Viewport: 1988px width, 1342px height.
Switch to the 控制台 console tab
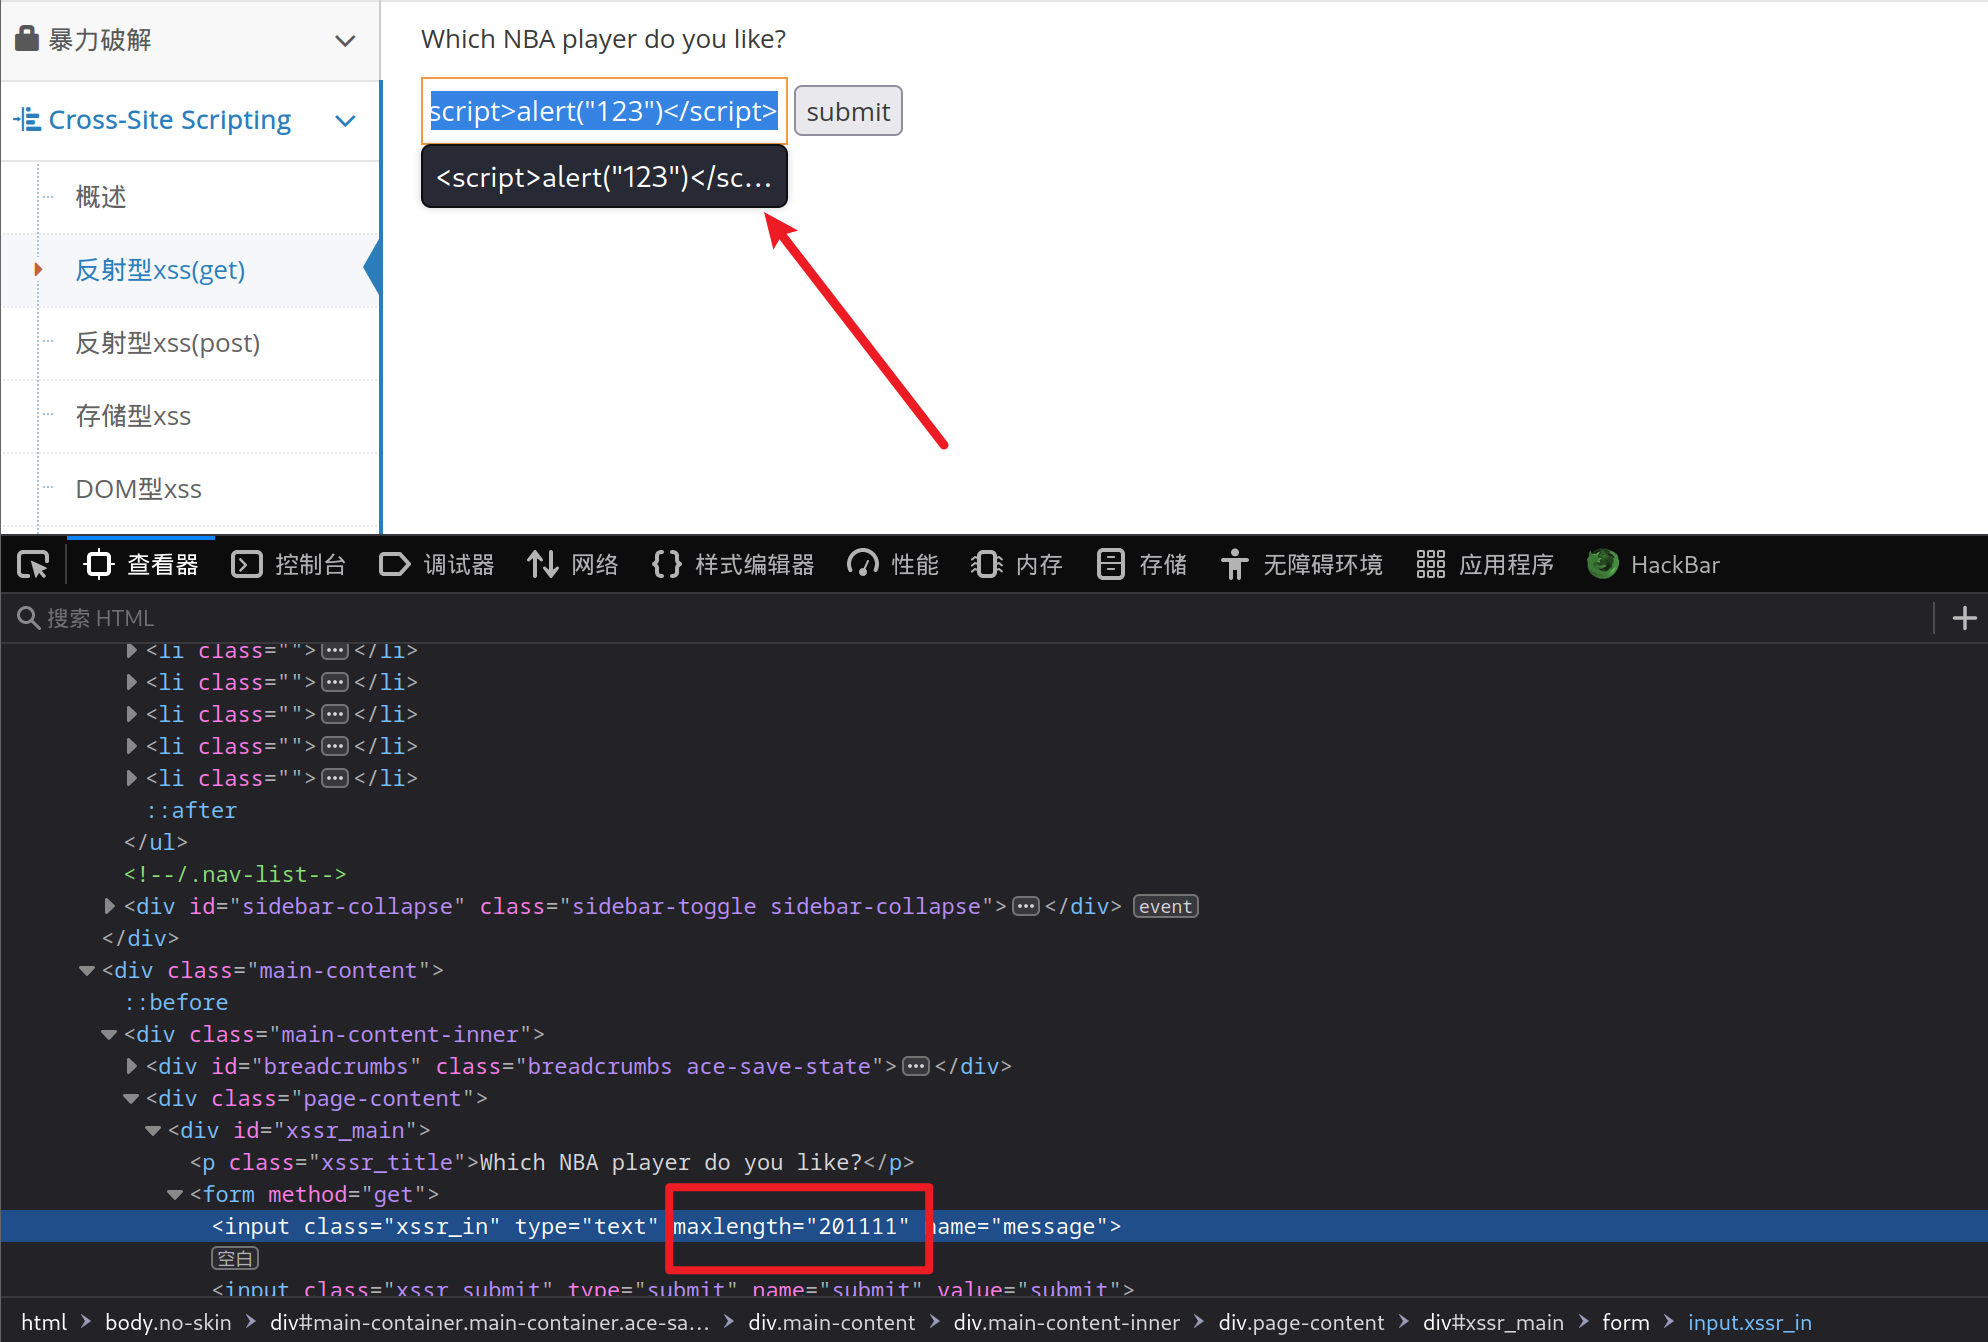point(288,565)
